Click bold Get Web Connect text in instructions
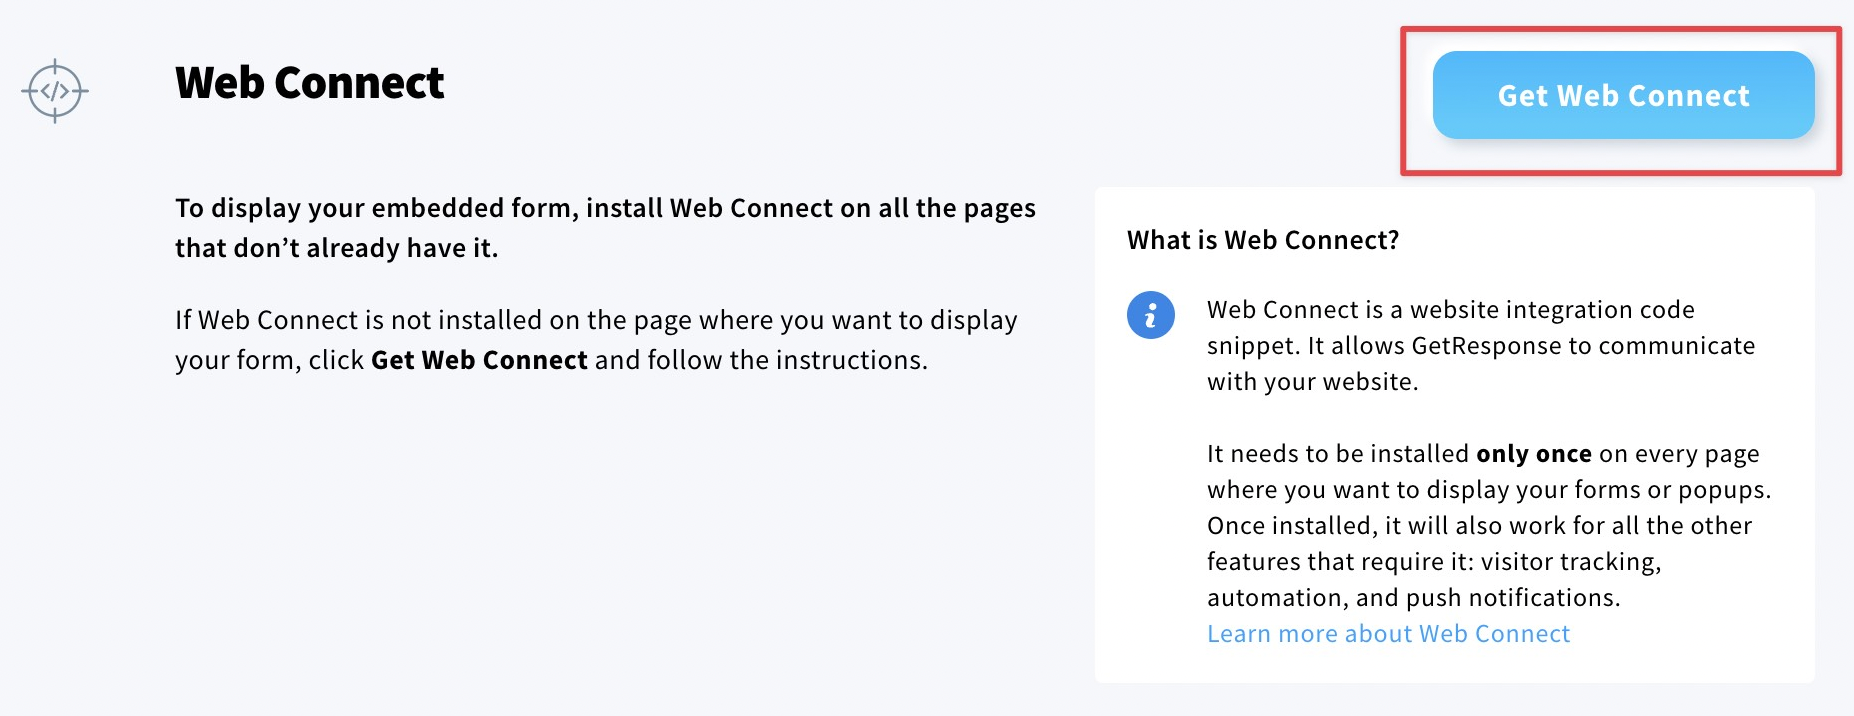 (x=479, y=360)
